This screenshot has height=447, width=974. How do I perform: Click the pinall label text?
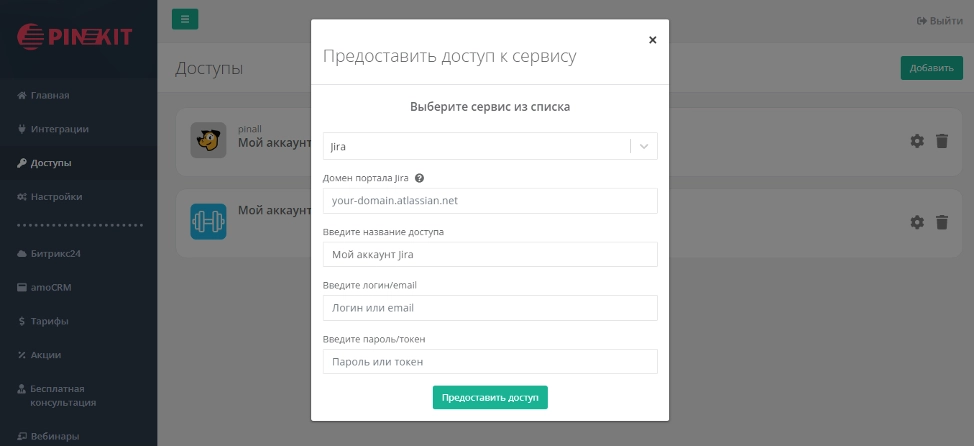[250, 129]
